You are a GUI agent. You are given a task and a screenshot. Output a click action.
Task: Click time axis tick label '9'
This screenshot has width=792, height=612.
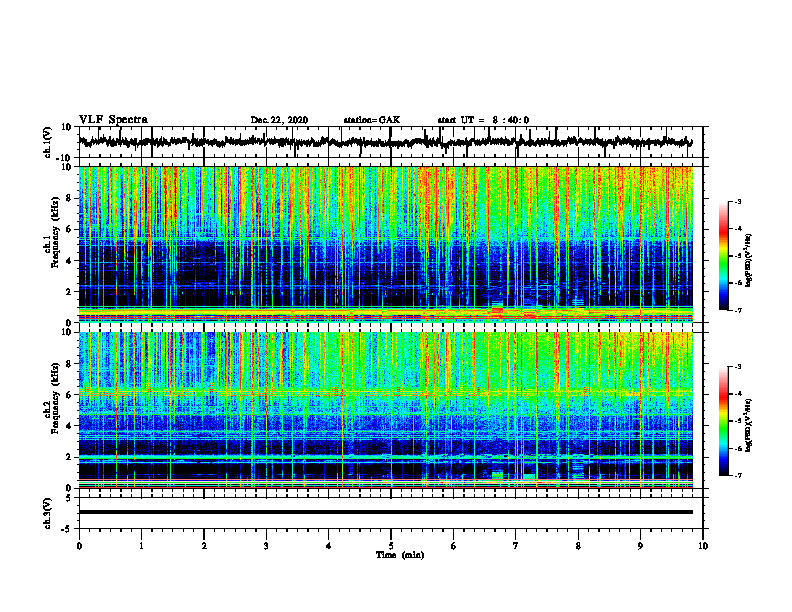tap(640, 546)
